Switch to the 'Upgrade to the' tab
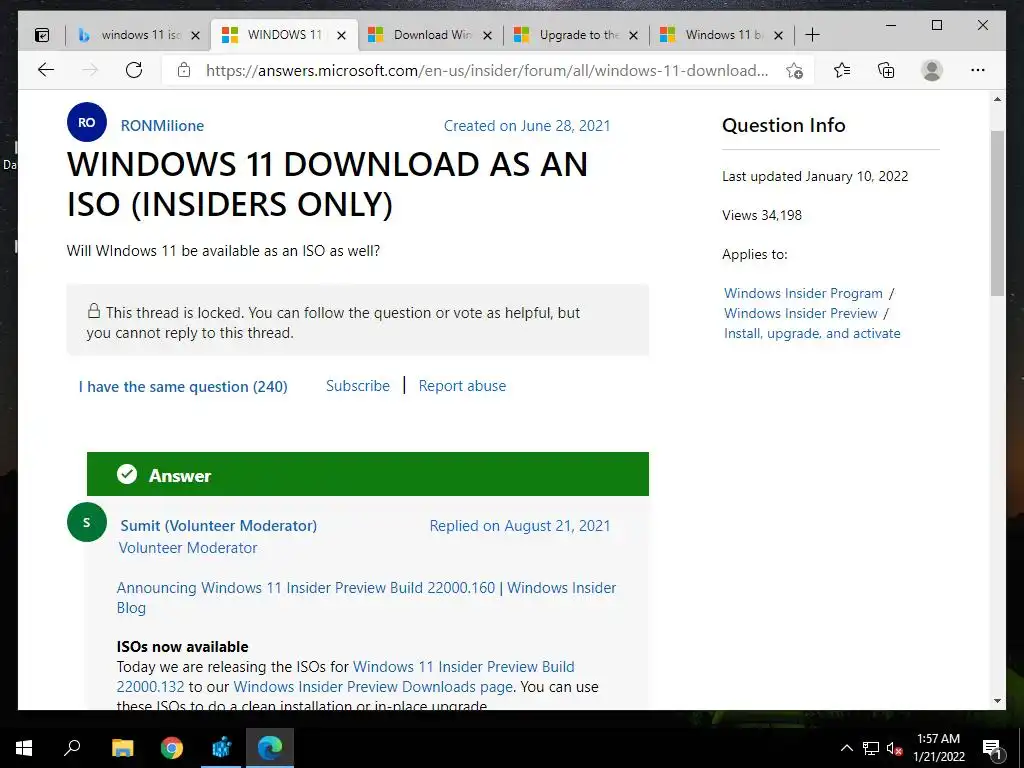Viewport: 1024px width, 768px height. point(576,35)
